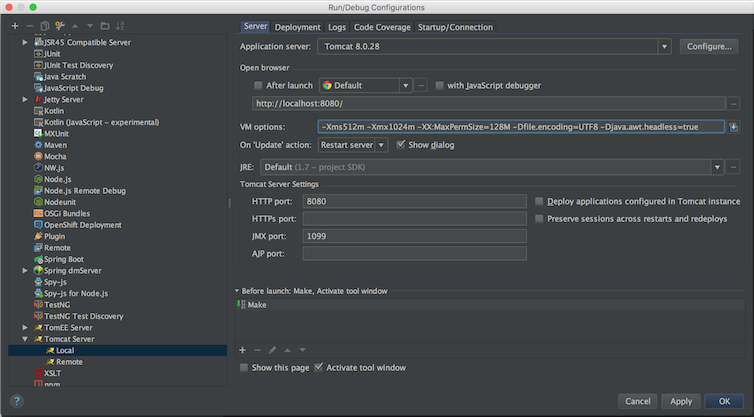The image size is (754, 417).
Task: Enable Preserve sessions across restarts and redeploys
Action: pyautogui.click(x=540, y=218)
